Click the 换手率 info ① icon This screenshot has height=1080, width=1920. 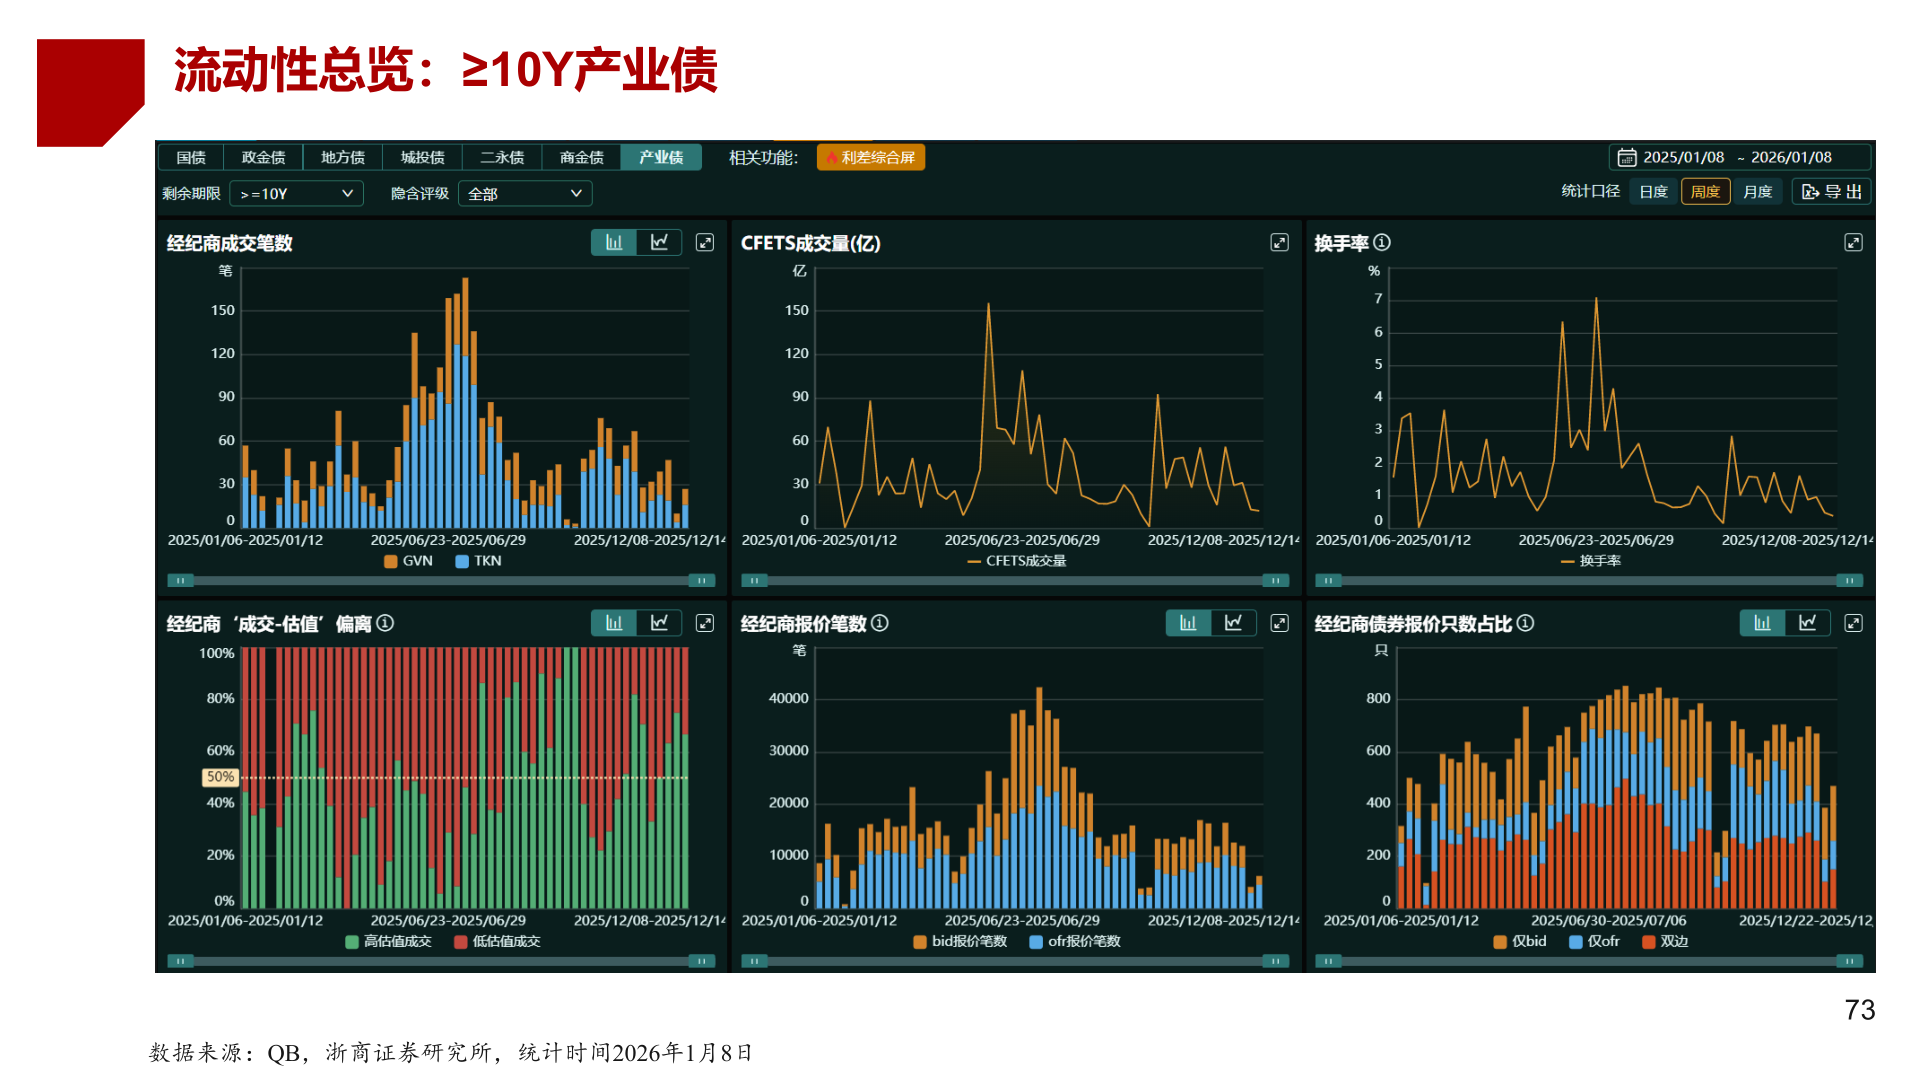1381,242
